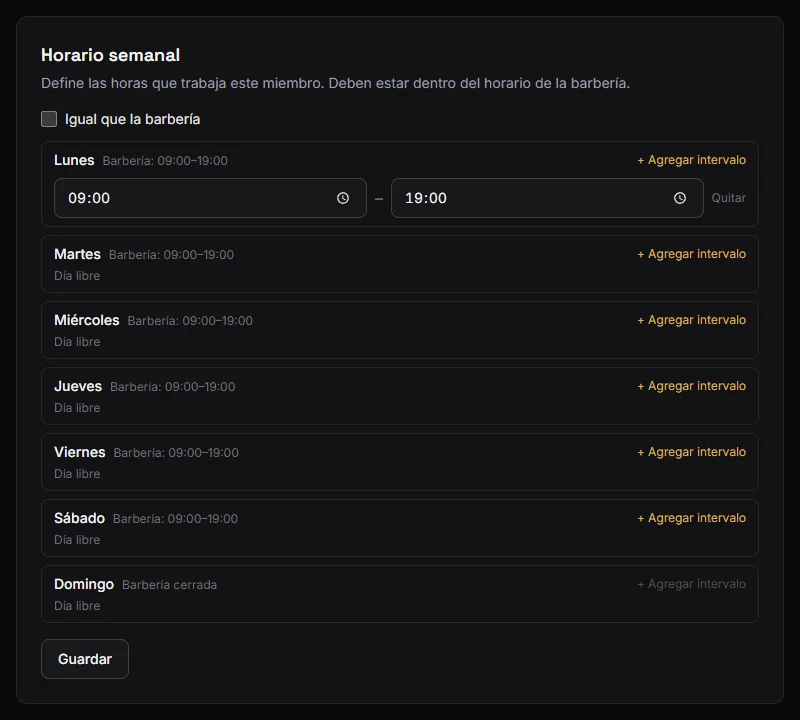Click the Martes day label
The height and width of the screenshot is (720, 800).
tap(78, 254)
